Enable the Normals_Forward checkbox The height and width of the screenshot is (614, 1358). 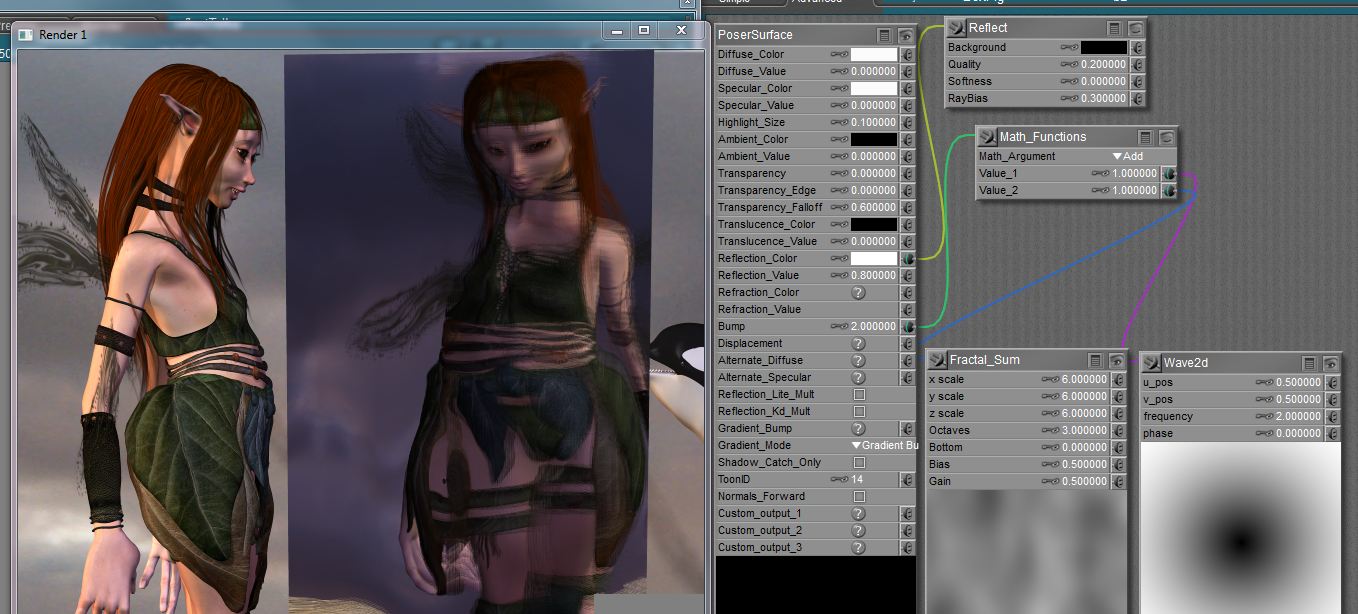[859, 496]
